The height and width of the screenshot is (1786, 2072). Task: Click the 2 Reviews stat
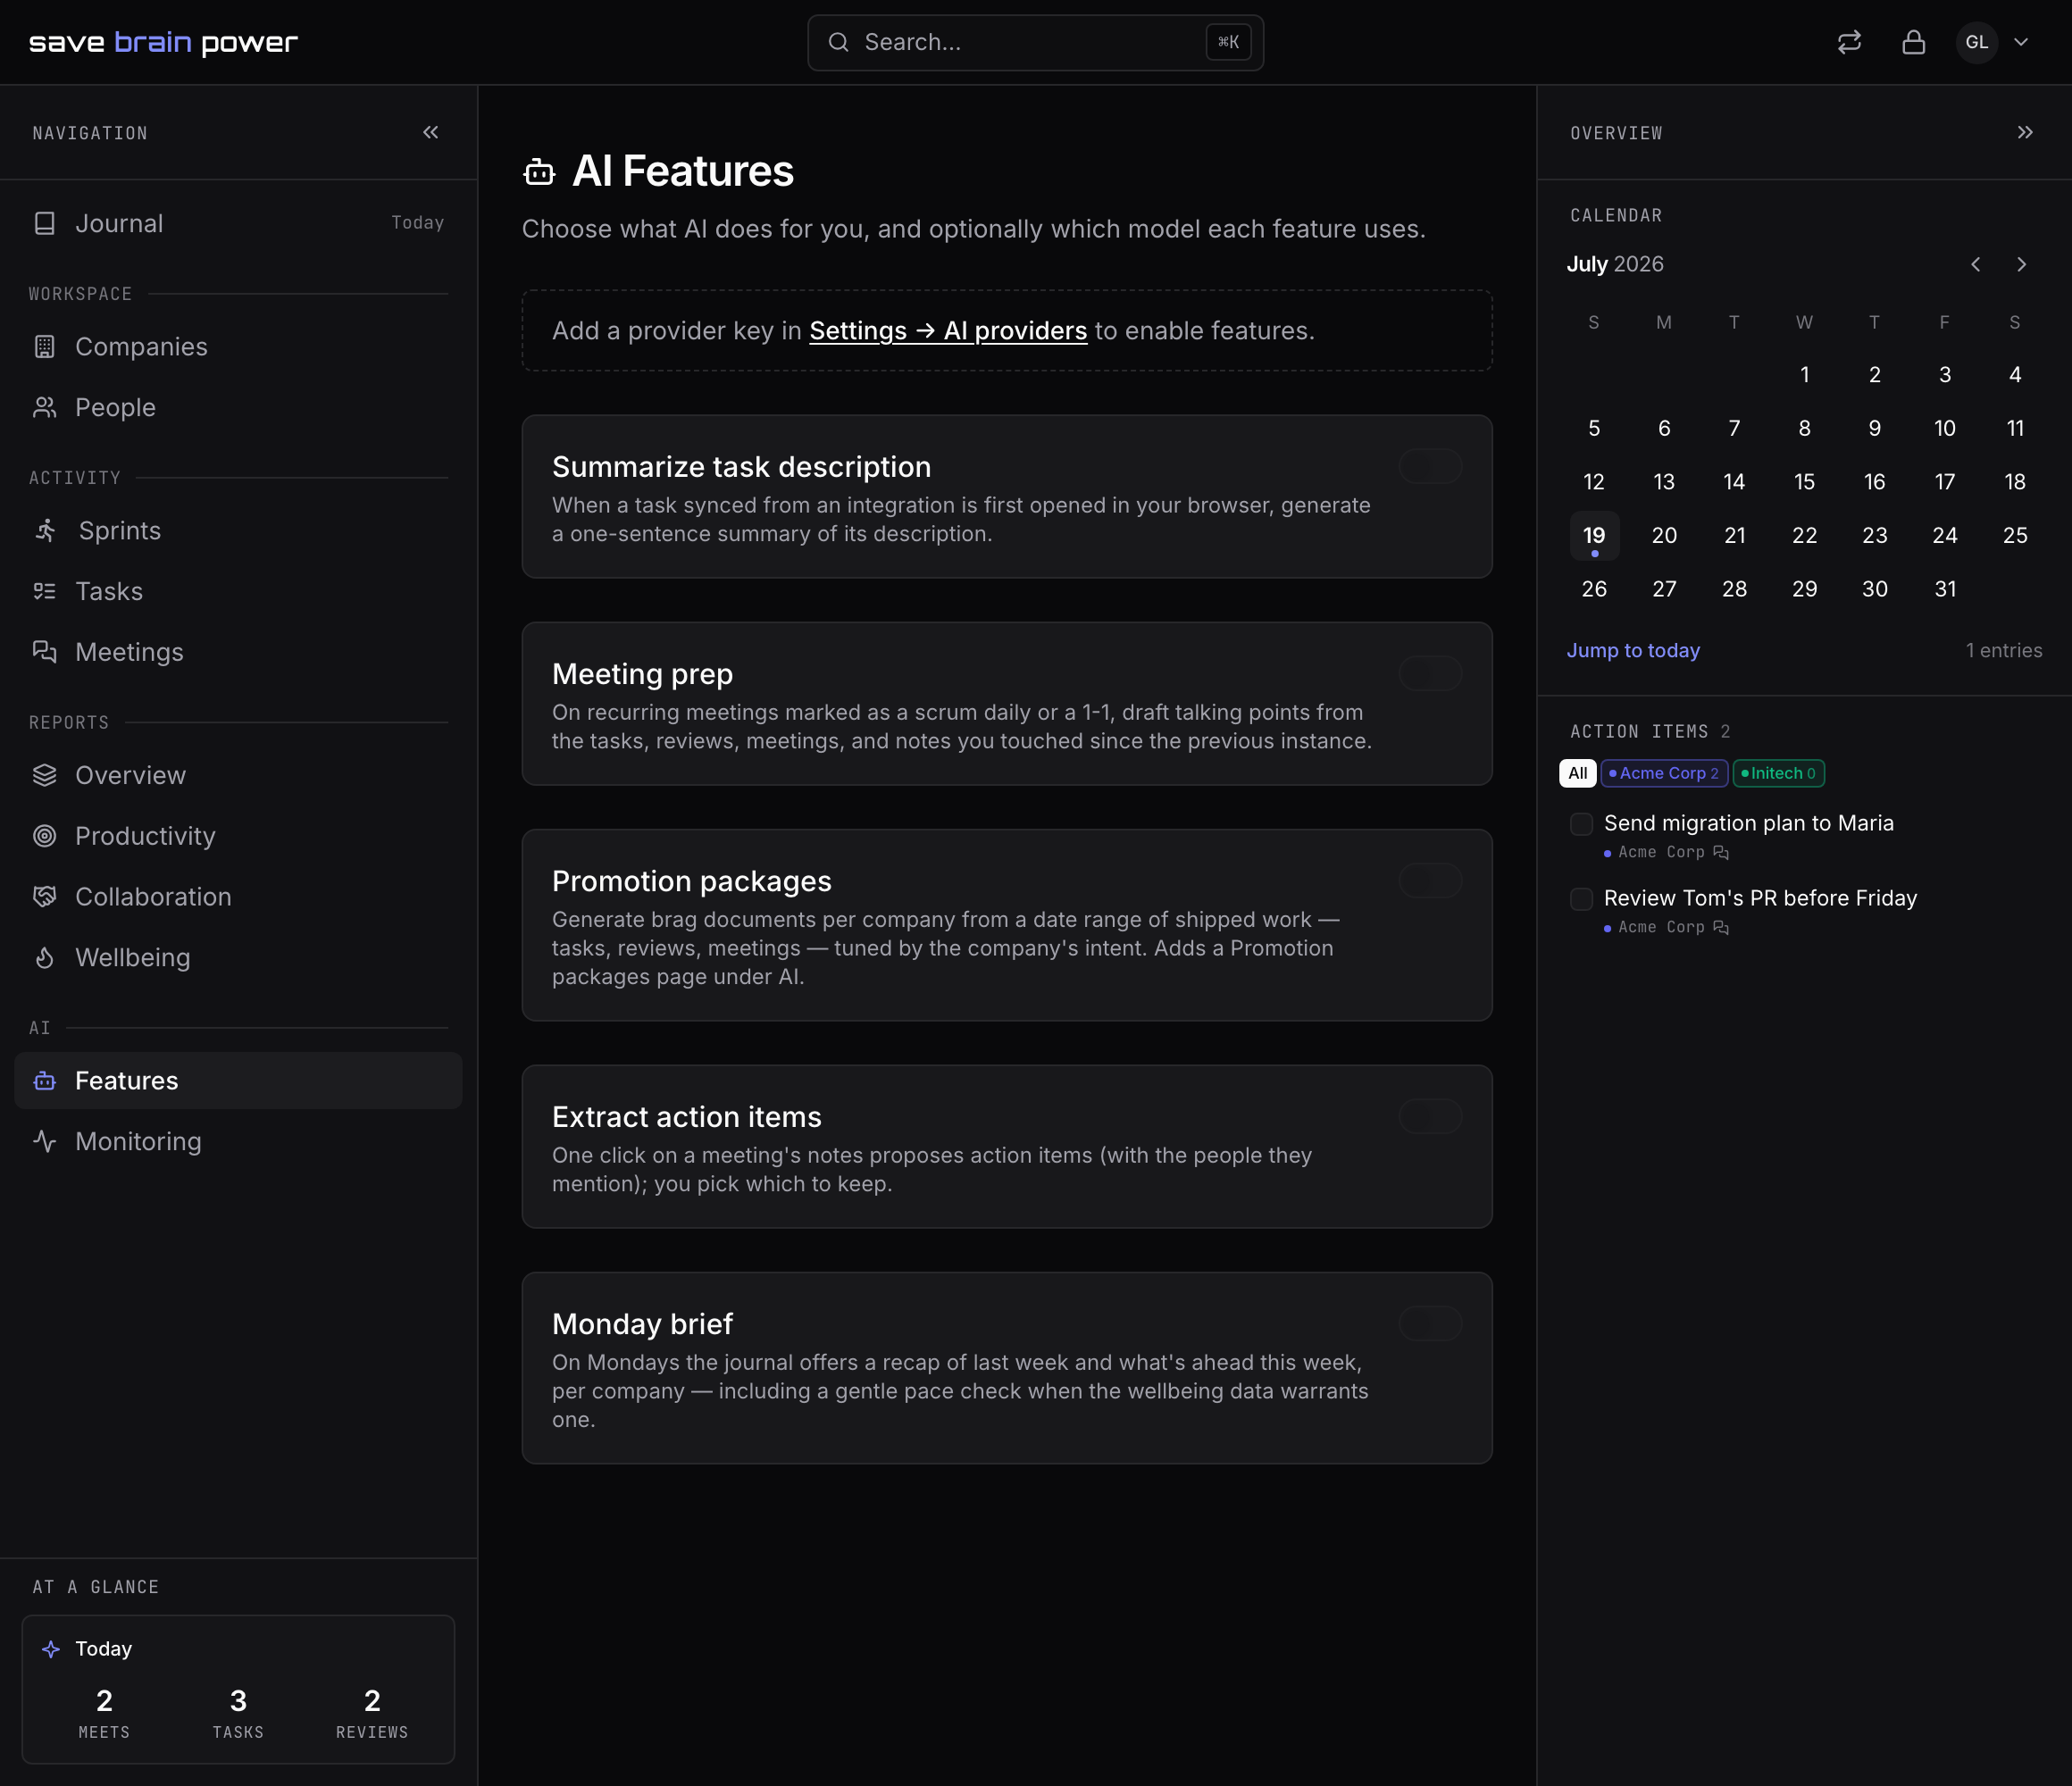pyautogui.click(x=372, y=1712)
